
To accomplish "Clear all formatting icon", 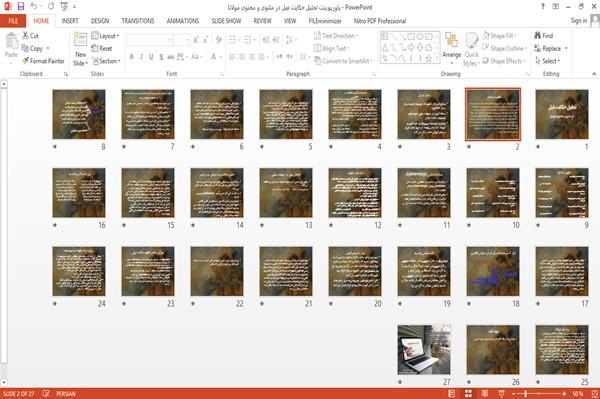I will (218, 40).
